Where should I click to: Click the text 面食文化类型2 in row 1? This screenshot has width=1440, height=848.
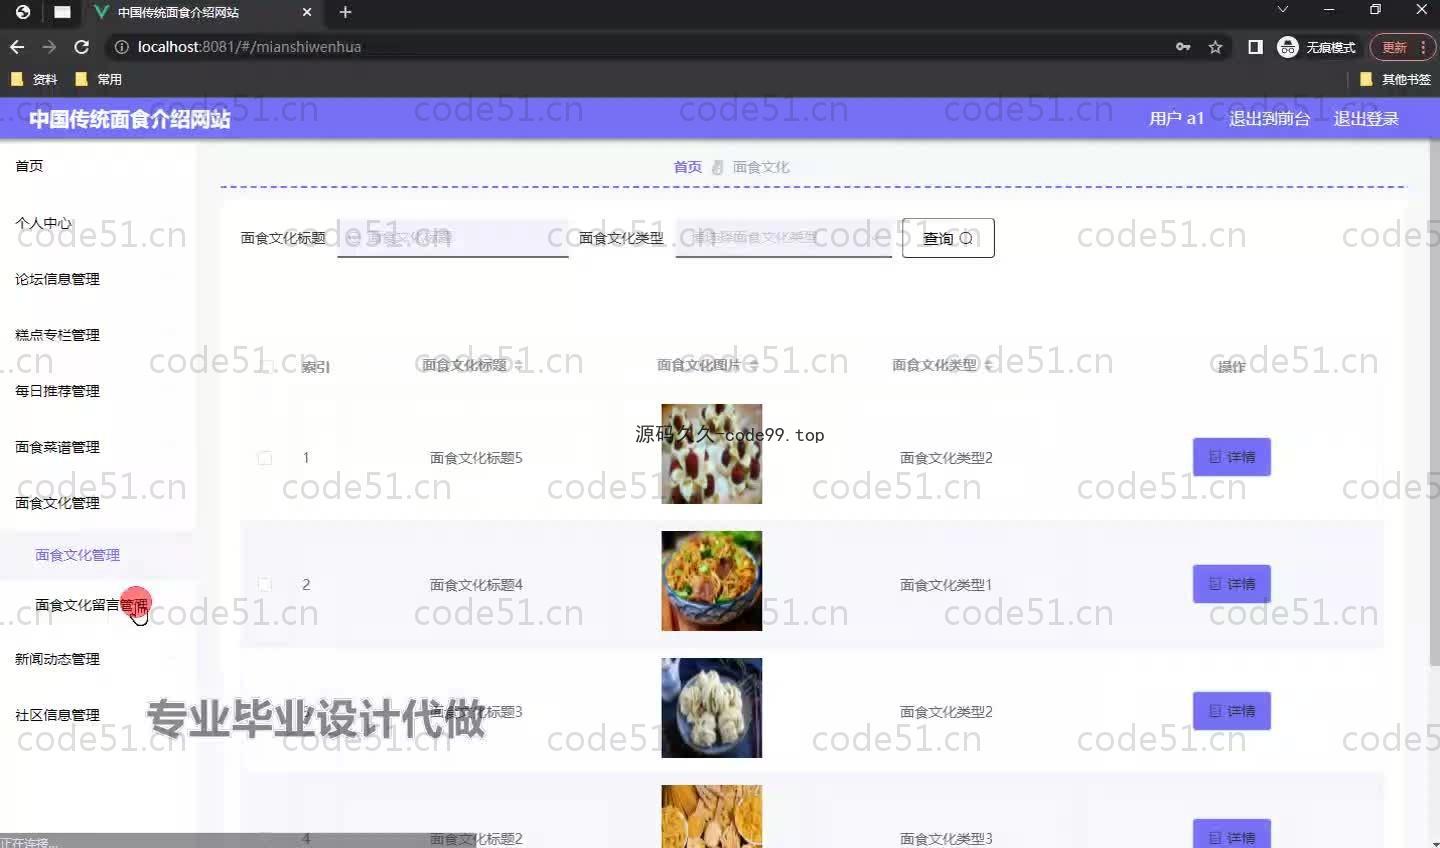946,458
